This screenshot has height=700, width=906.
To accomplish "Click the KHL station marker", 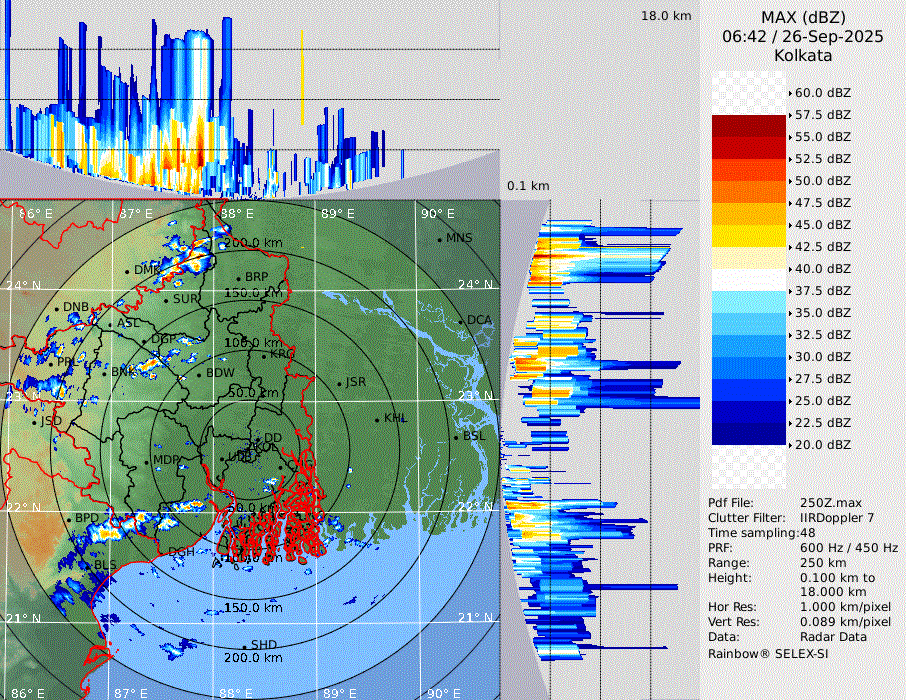I will pos(377,419).
